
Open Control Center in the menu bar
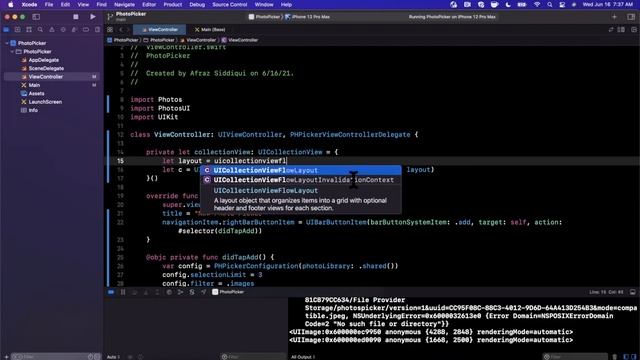562,4
